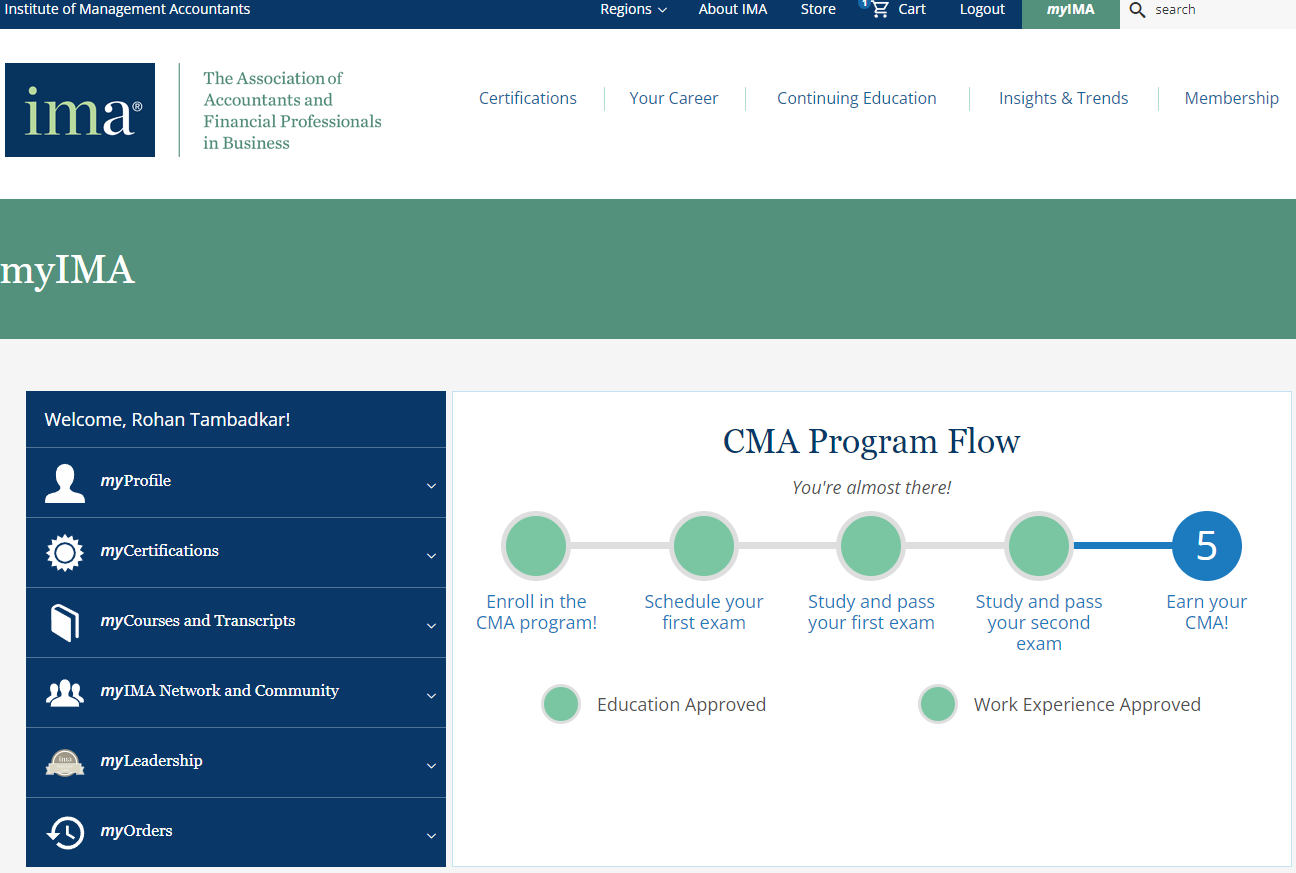This screenshot has width=1296, height=873.
Task: Open the shopping cart icon
Action: [x=880, y=10]
